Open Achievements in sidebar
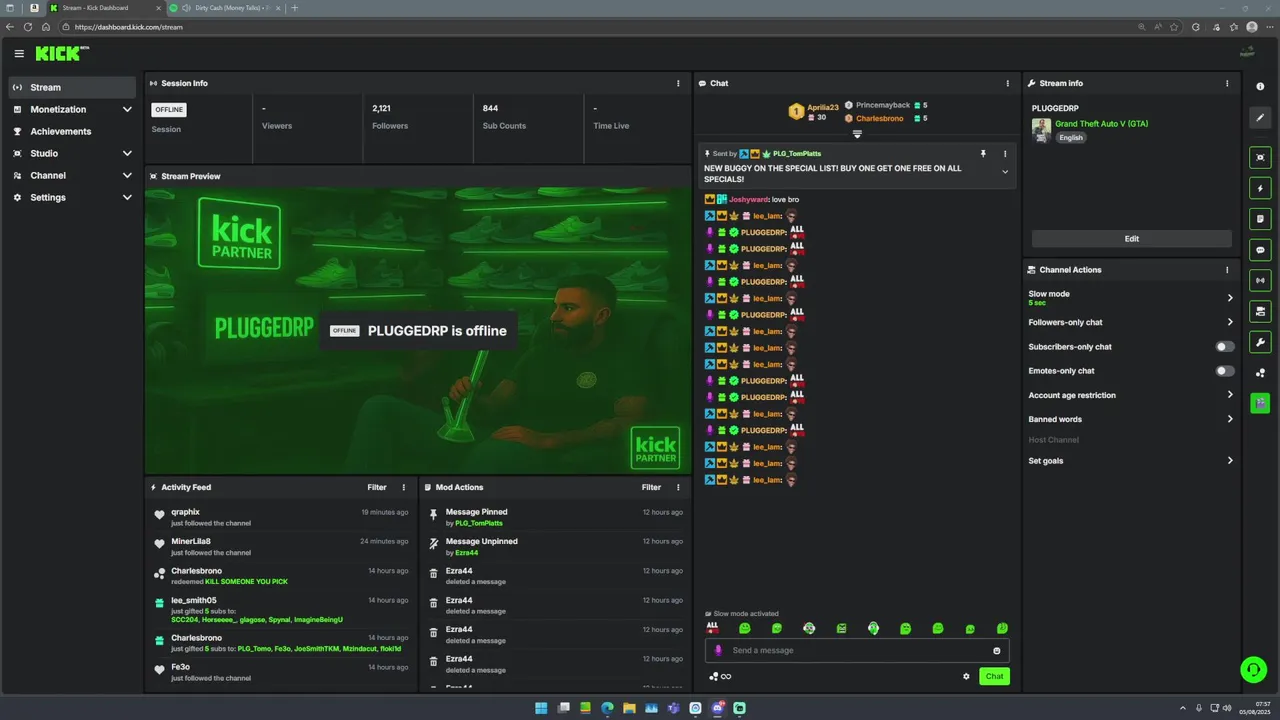This screenshot has width=1280, height=720. tap(72, 131)
